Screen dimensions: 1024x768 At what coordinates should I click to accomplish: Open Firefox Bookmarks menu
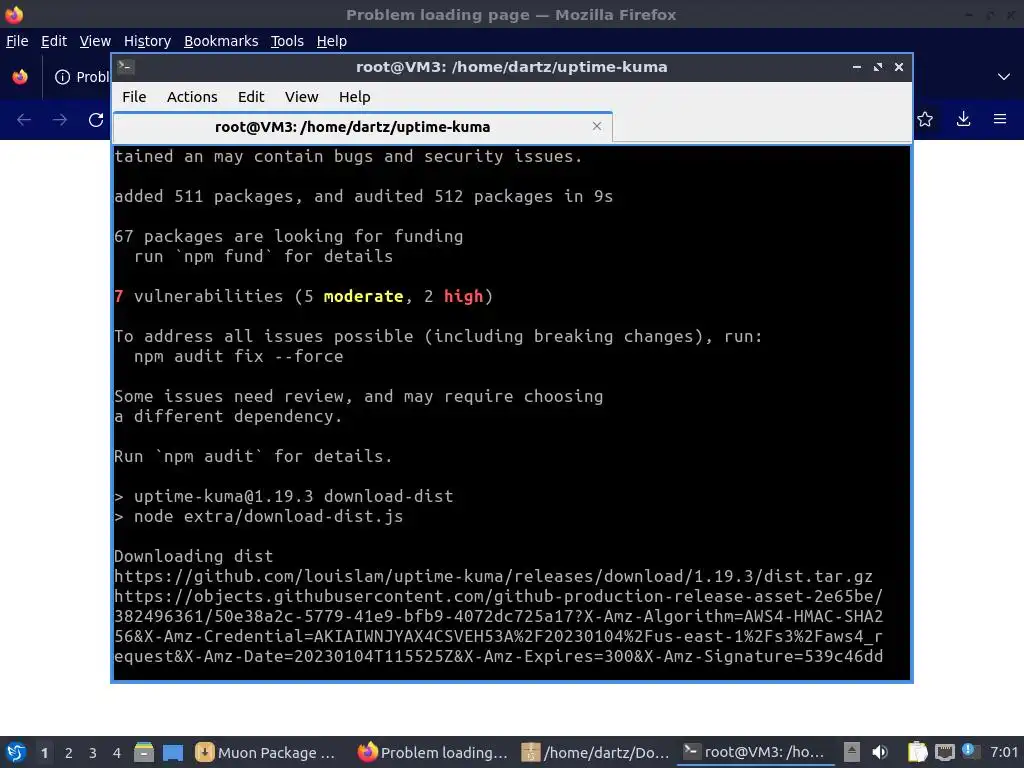[x=221, y=41]
